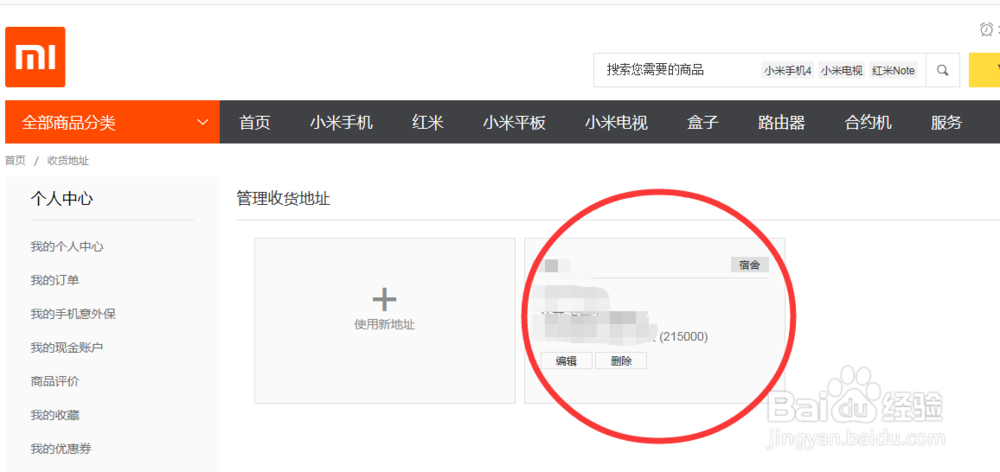Pick the 小米手机4 search suggestion
This screenshot has width=1000, height=472.
[x=788, y=71]
